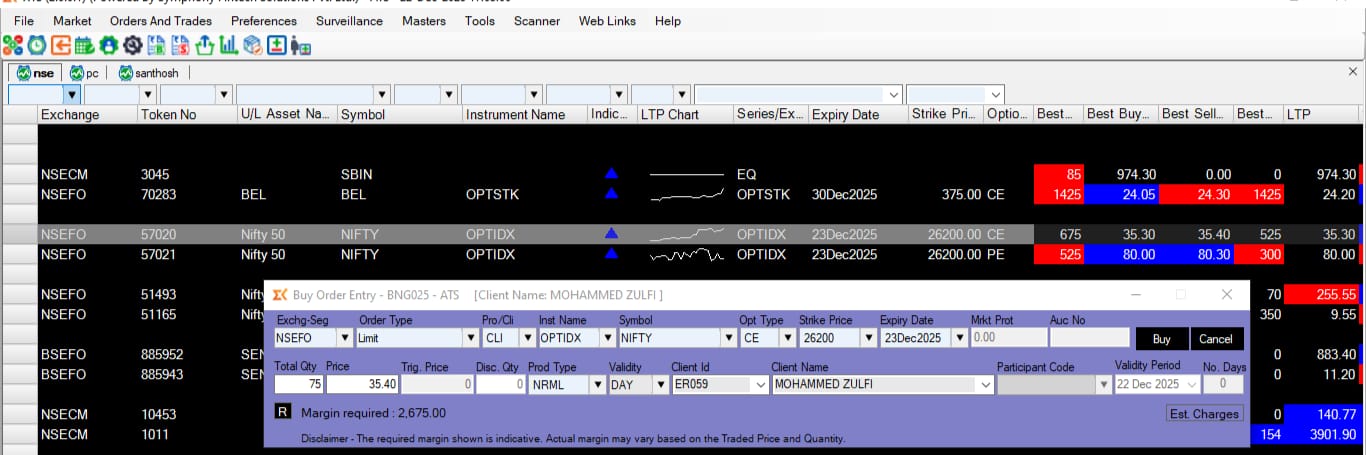
Task: Open the Market menu
Action: 72,20
